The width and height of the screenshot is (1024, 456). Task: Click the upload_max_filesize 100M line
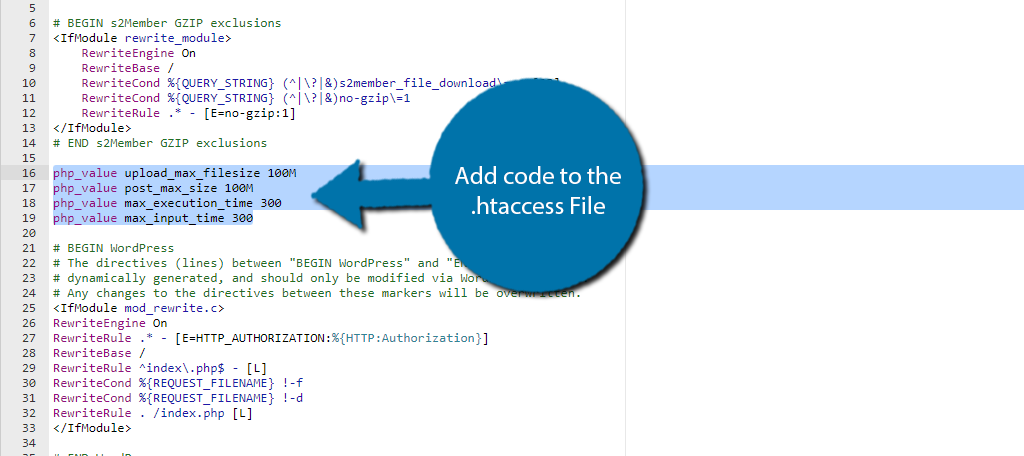(175, 173)
